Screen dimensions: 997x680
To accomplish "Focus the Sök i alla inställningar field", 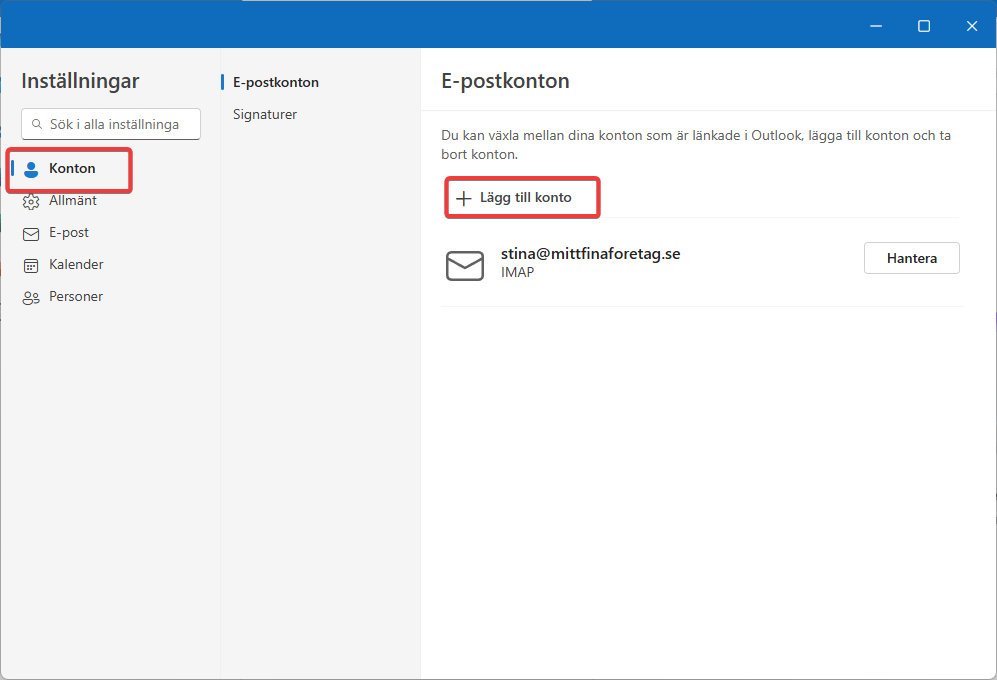I will (111, 124).
